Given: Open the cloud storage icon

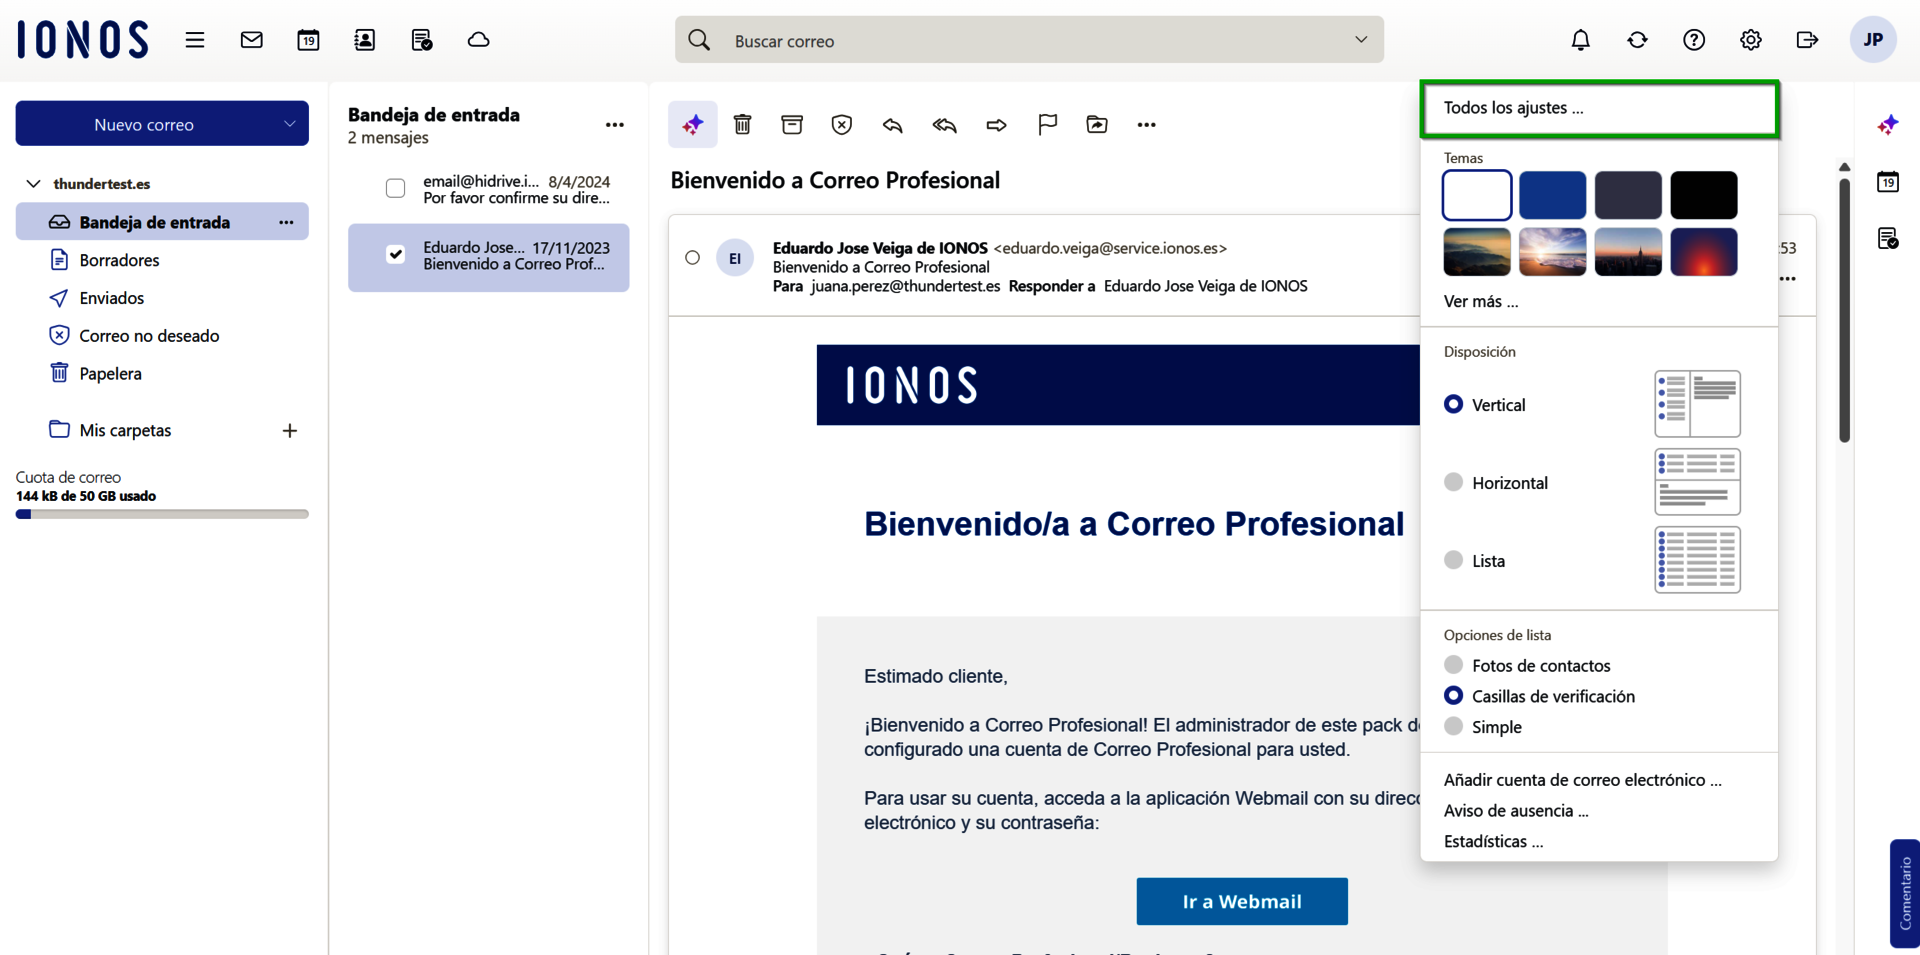Looking at the screenshot, I should coord(478,40).
